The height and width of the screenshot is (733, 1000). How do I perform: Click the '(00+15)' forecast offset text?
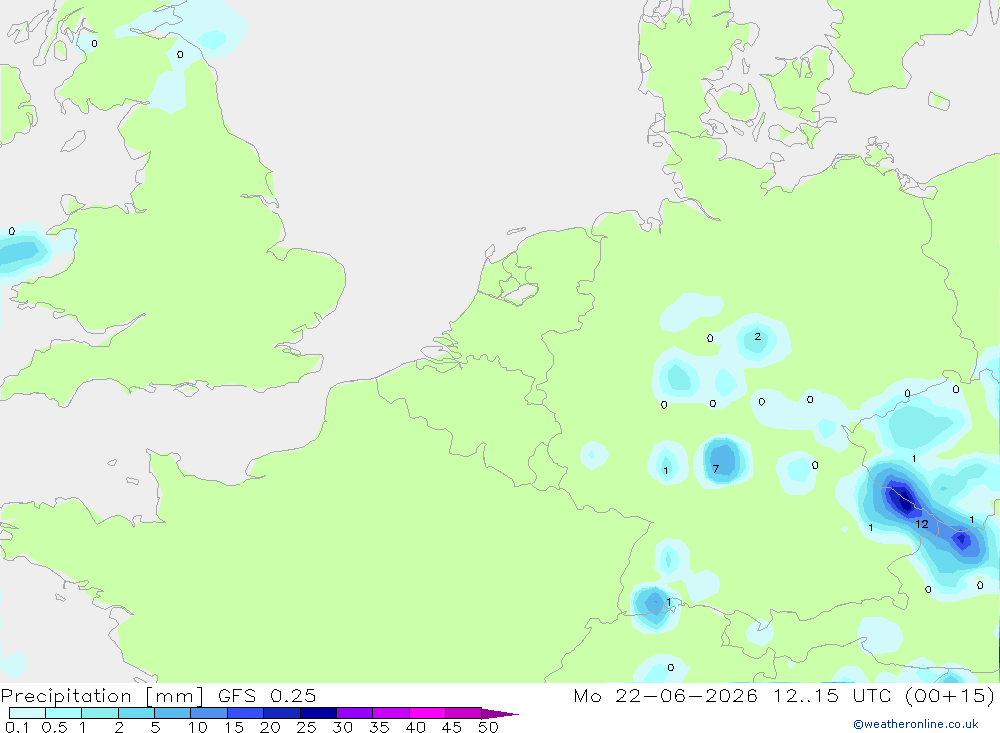949,696
